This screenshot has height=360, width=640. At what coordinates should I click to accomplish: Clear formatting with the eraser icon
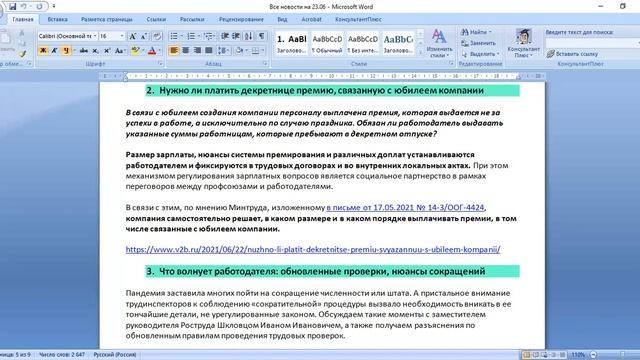157,36
